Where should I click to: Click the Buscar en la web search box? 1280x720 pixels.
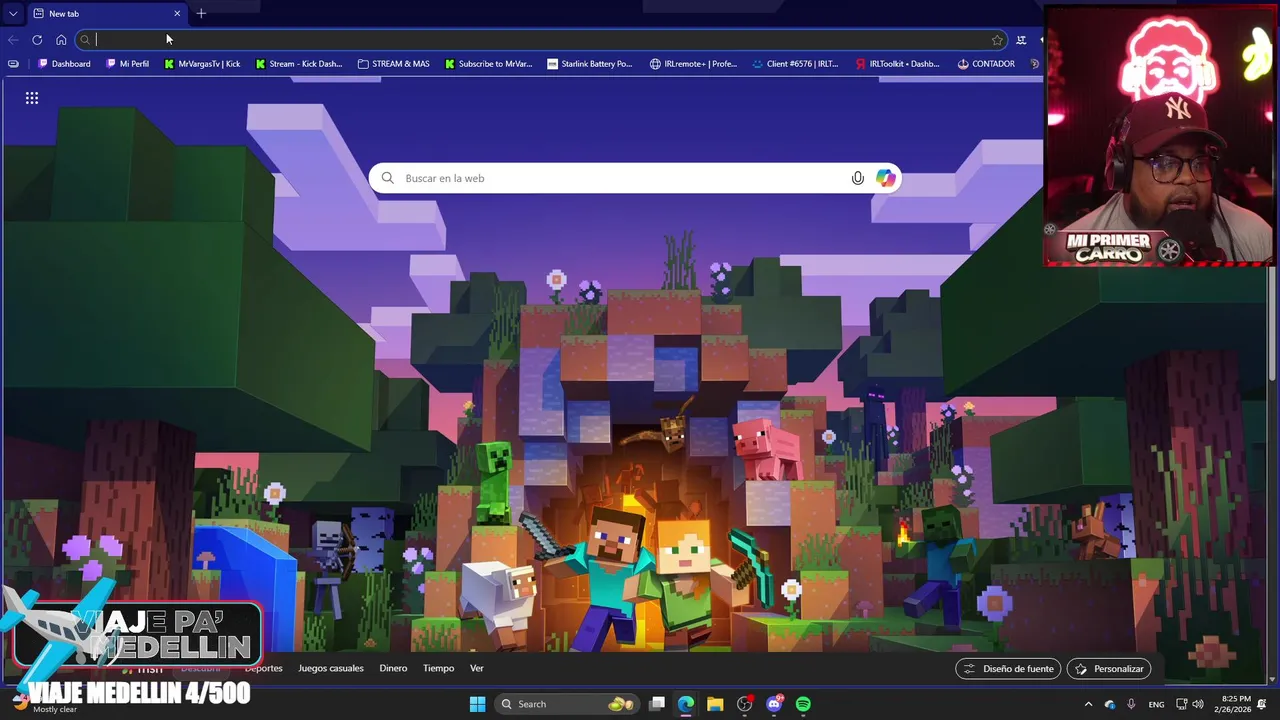coord(635,178)
